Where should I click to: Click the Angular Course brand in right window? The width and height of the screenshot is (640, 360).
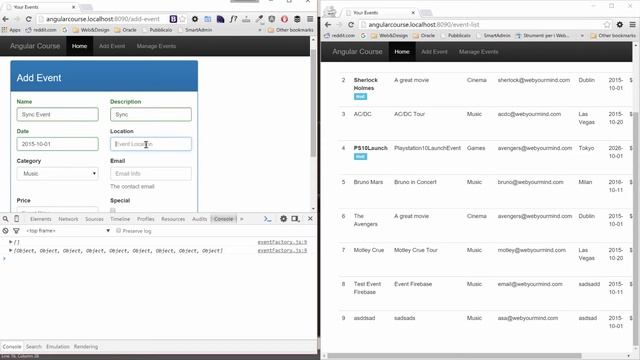[357, 52]
